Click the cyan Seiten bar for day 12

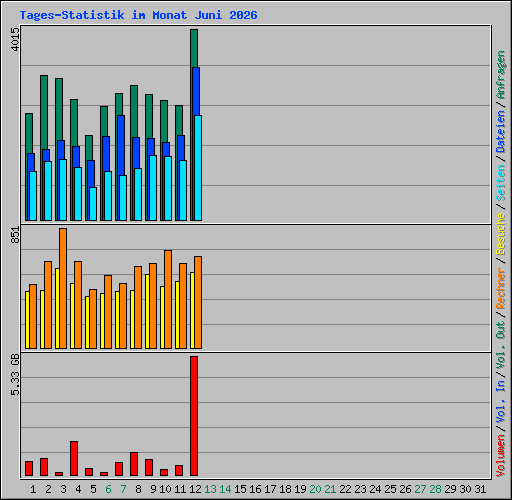coord(198,168)
